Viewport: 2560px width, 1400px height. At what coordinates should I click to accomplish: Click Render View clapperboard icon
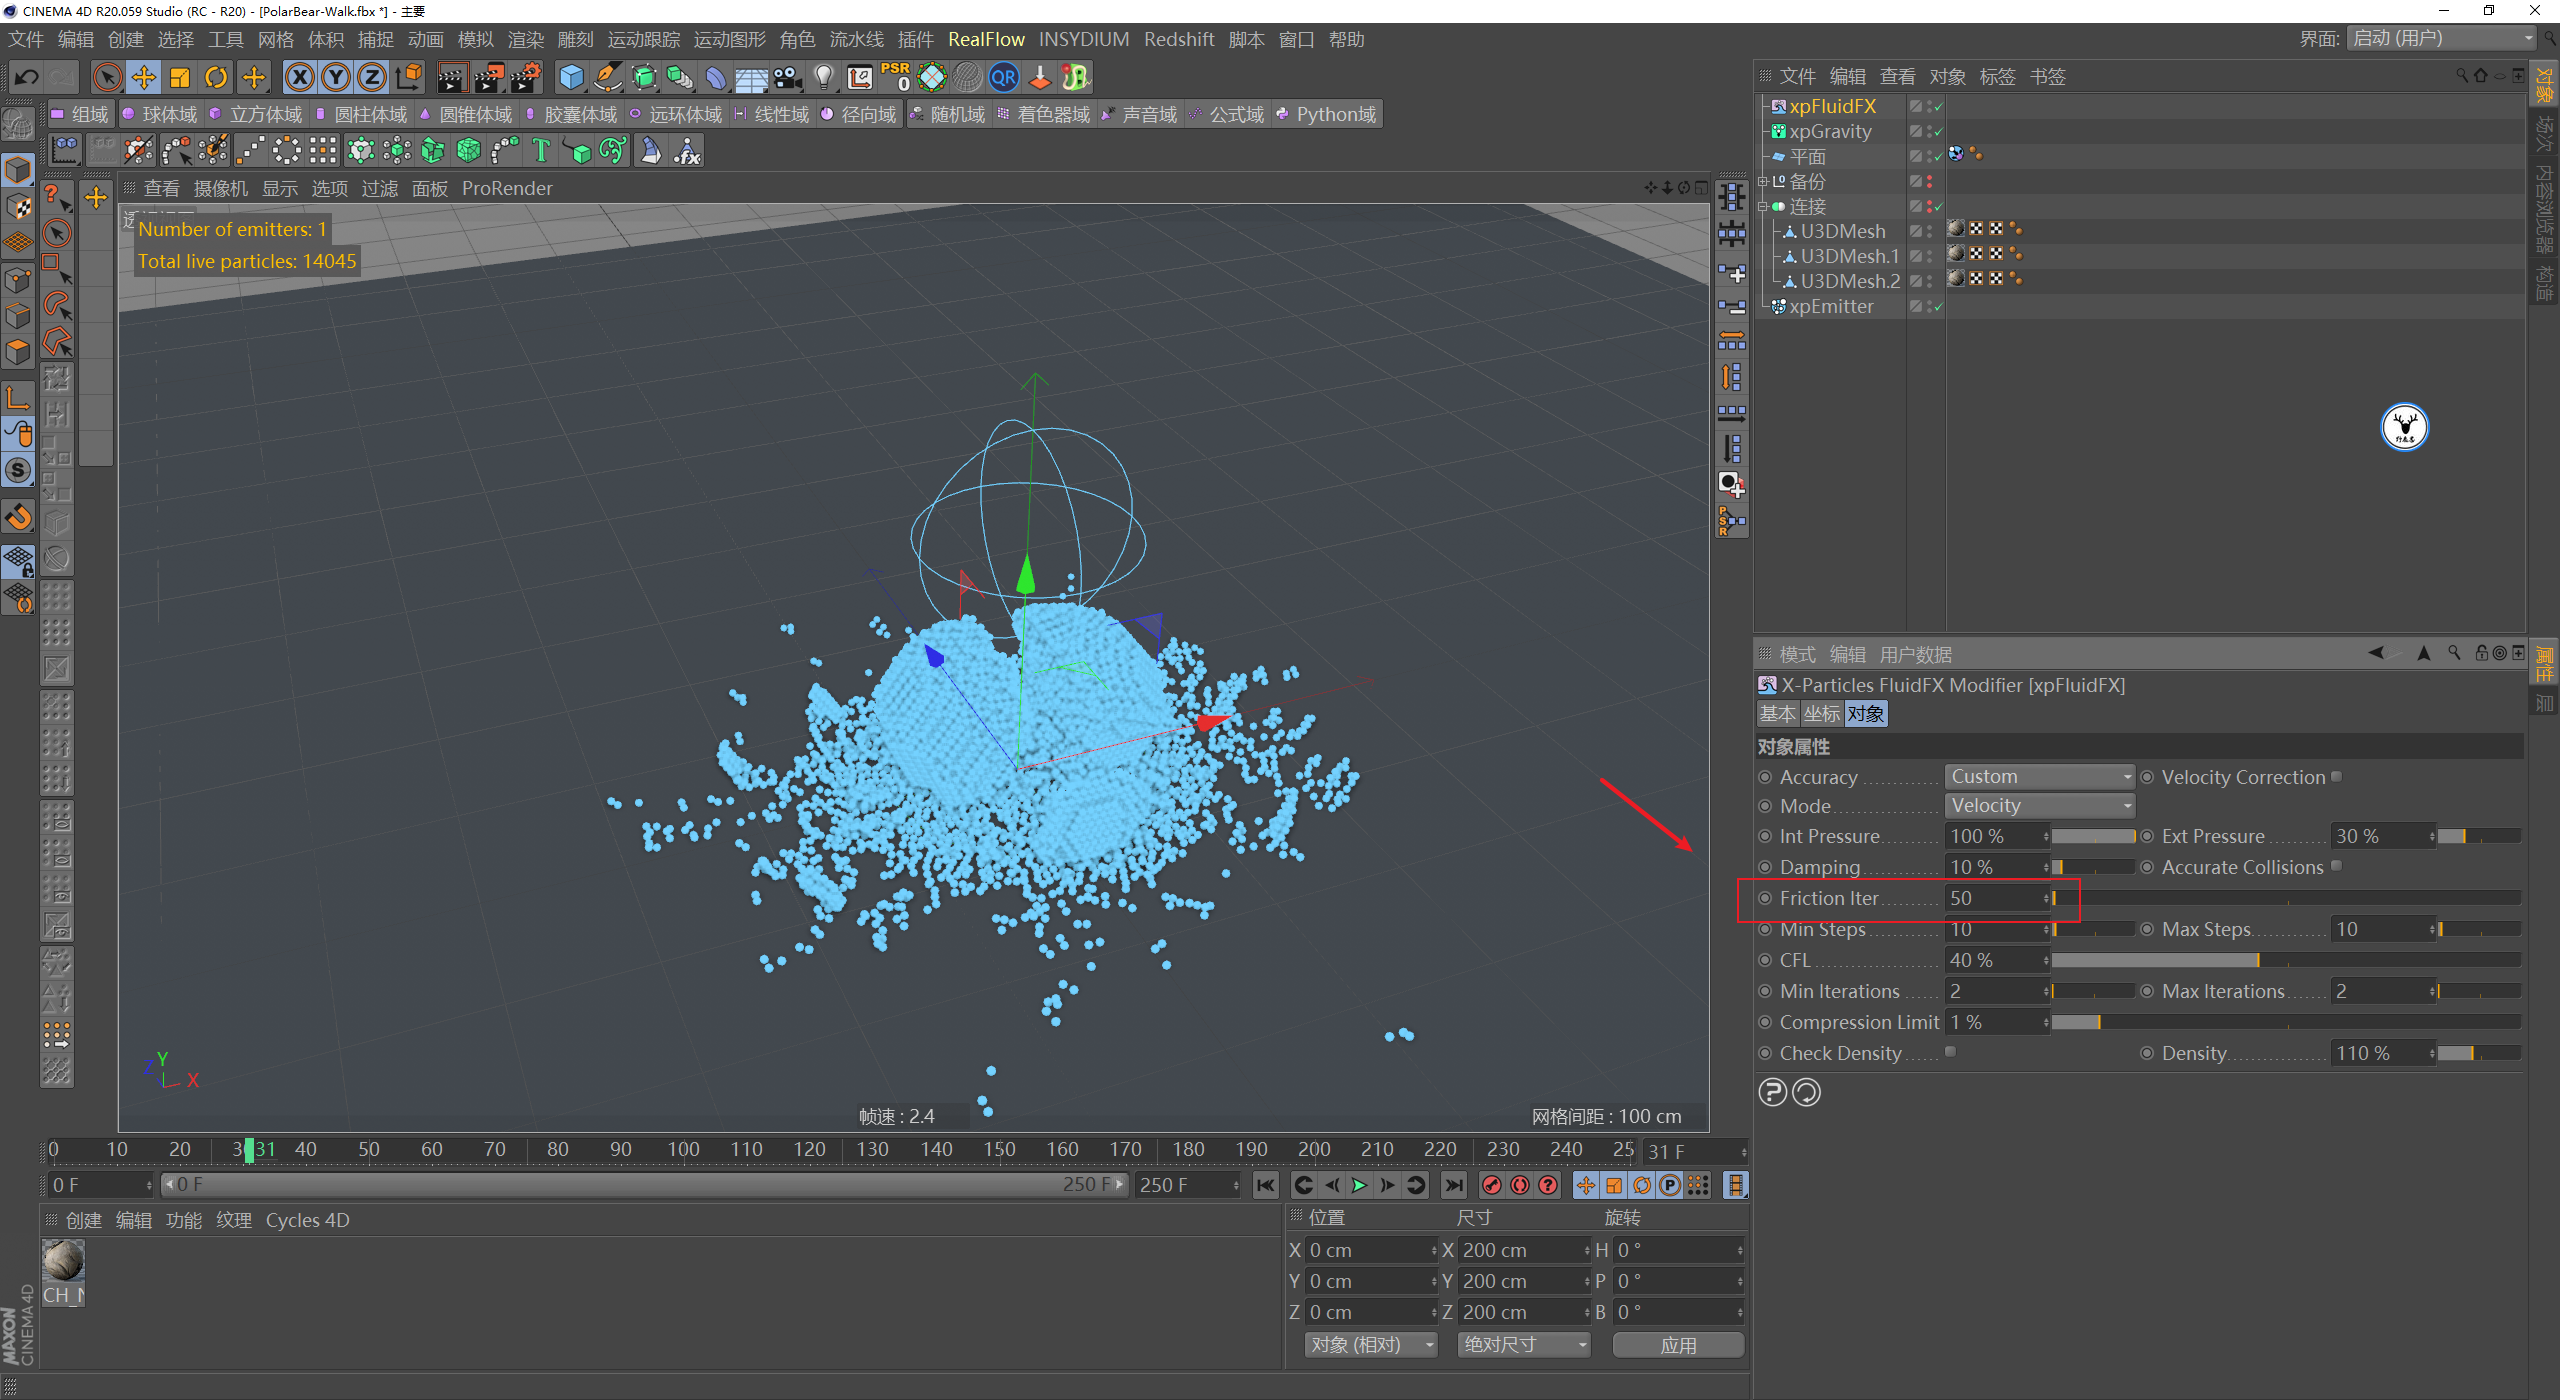tap(452, 77)
